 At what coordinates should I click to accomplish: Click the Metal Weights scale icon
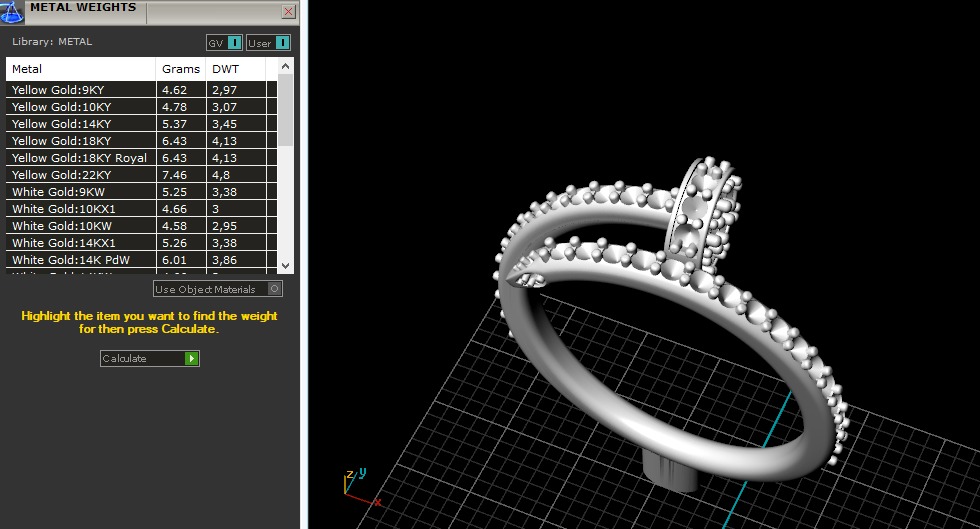[11, 11]
